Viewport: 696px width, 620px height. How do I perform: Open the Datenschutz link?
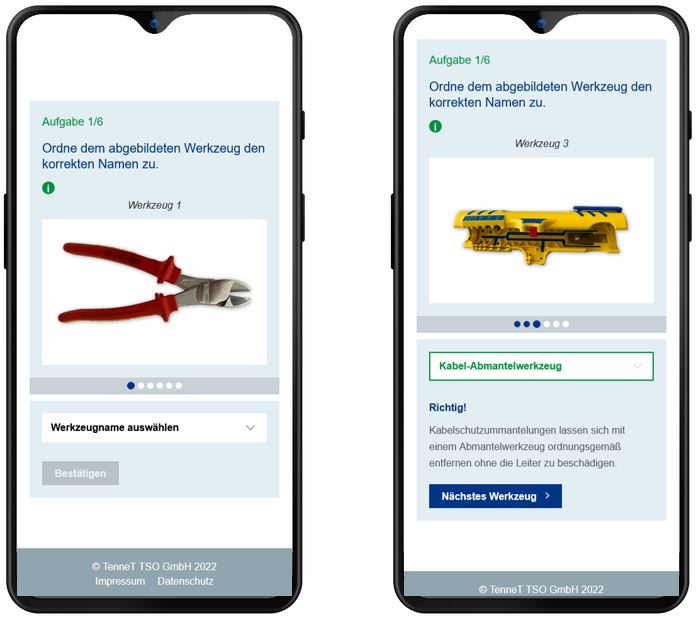[x=186, y=581]
